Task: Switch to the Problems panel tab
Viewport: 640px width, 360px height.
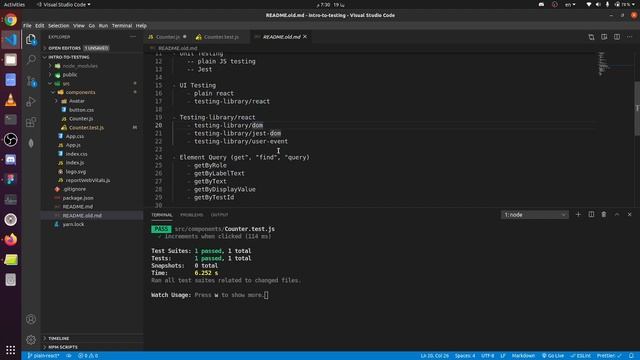Action: pyautogui.click(x=191, y=215)
